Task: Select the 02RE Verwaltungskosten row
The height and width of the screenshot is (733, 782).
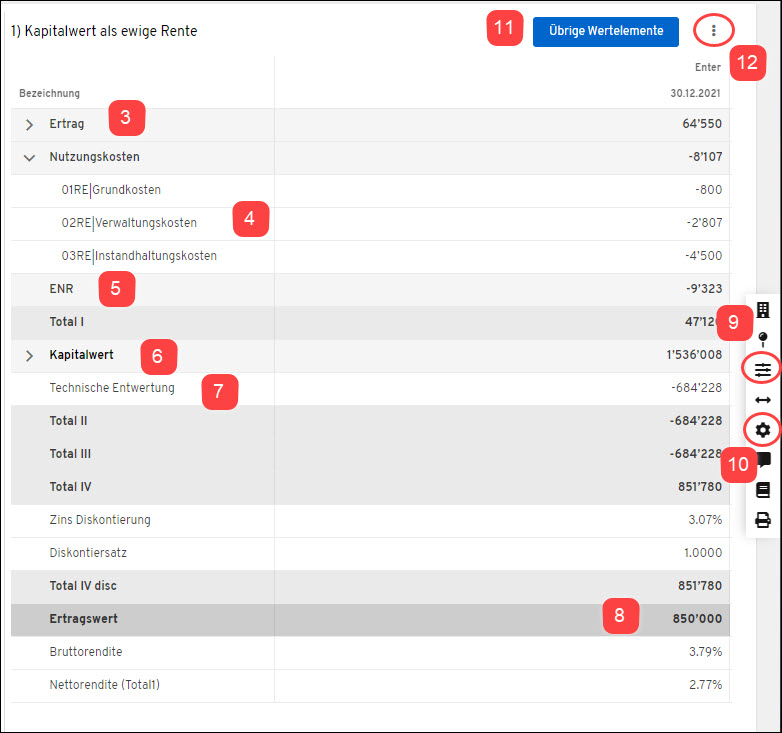Action: click(129, 223)
